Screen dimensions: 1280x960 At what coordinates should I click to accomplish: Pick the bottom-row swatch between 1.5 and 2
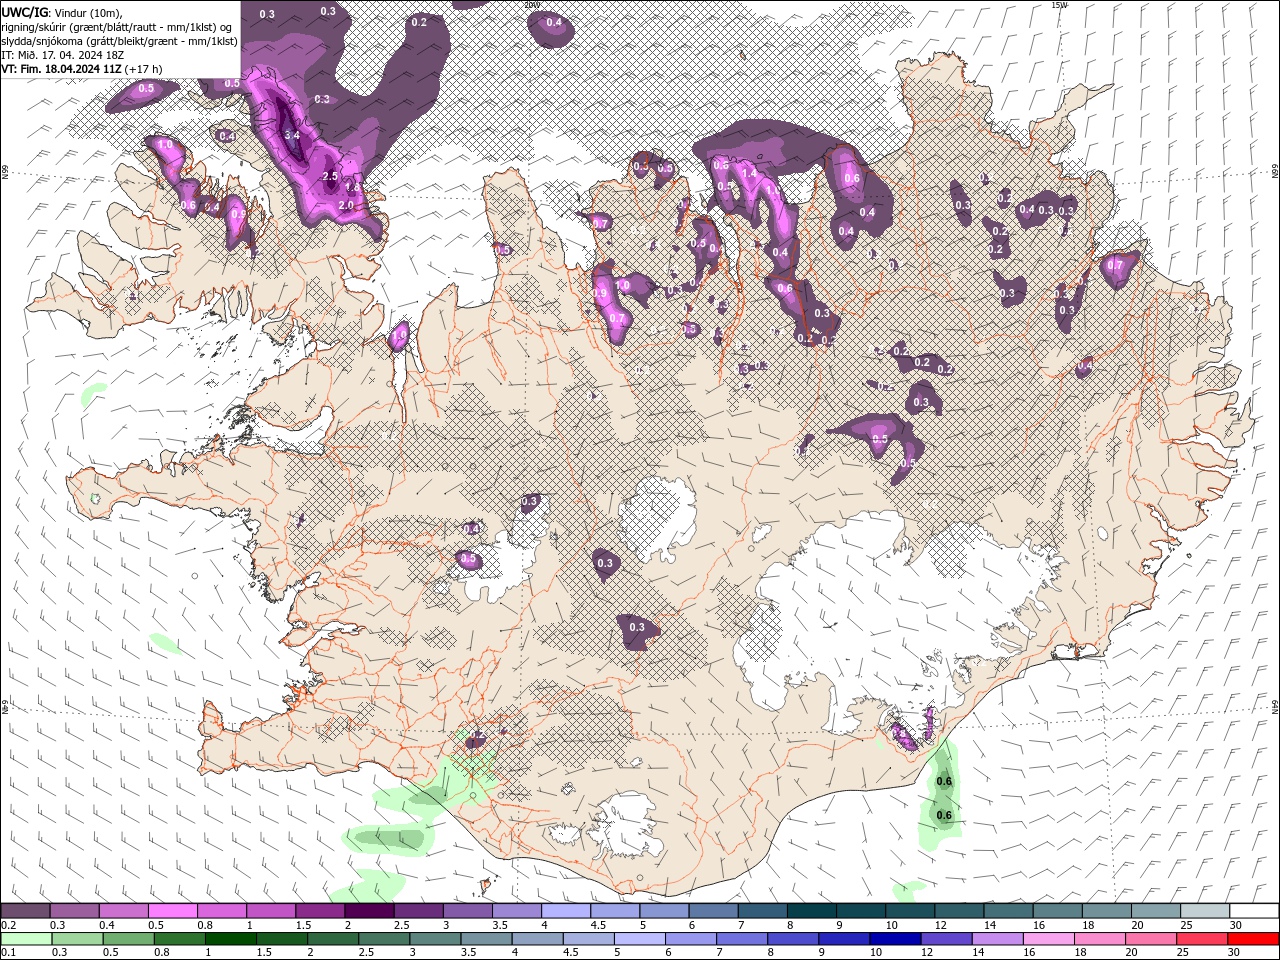pyautogui.click(x=283, y=939)
